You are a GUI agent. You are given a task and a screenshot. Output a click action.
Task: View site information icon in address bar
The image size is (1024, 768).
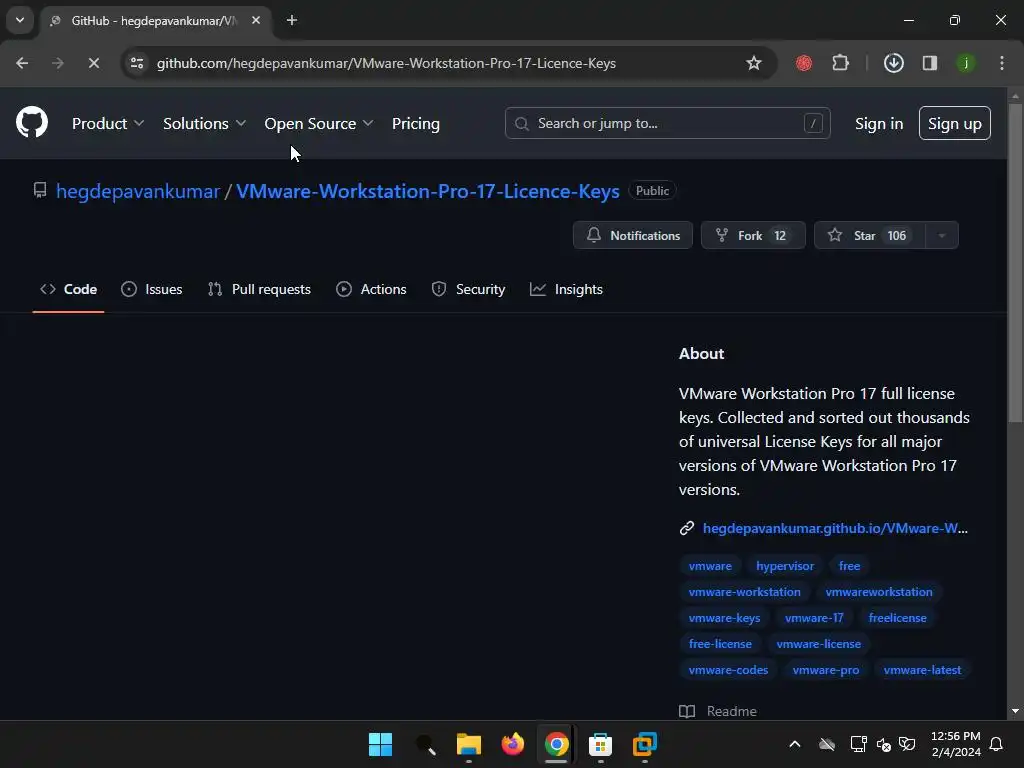click(137, 63)
